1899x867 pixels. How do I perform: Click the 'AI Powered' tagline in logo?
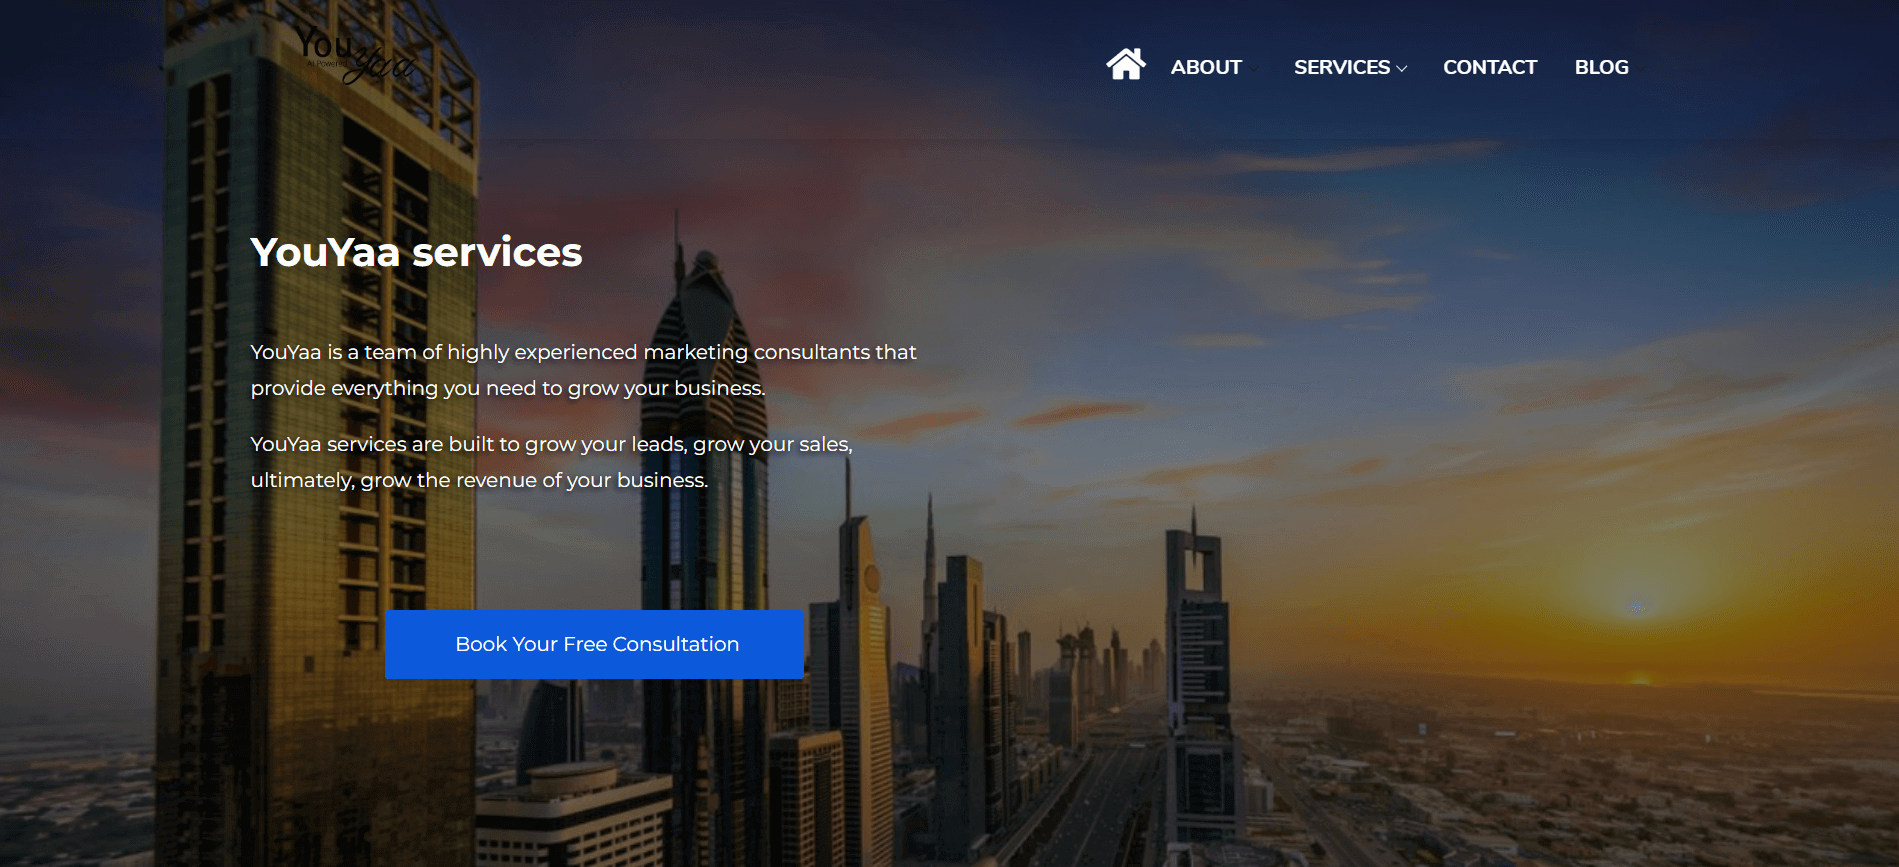coord(326,63)
